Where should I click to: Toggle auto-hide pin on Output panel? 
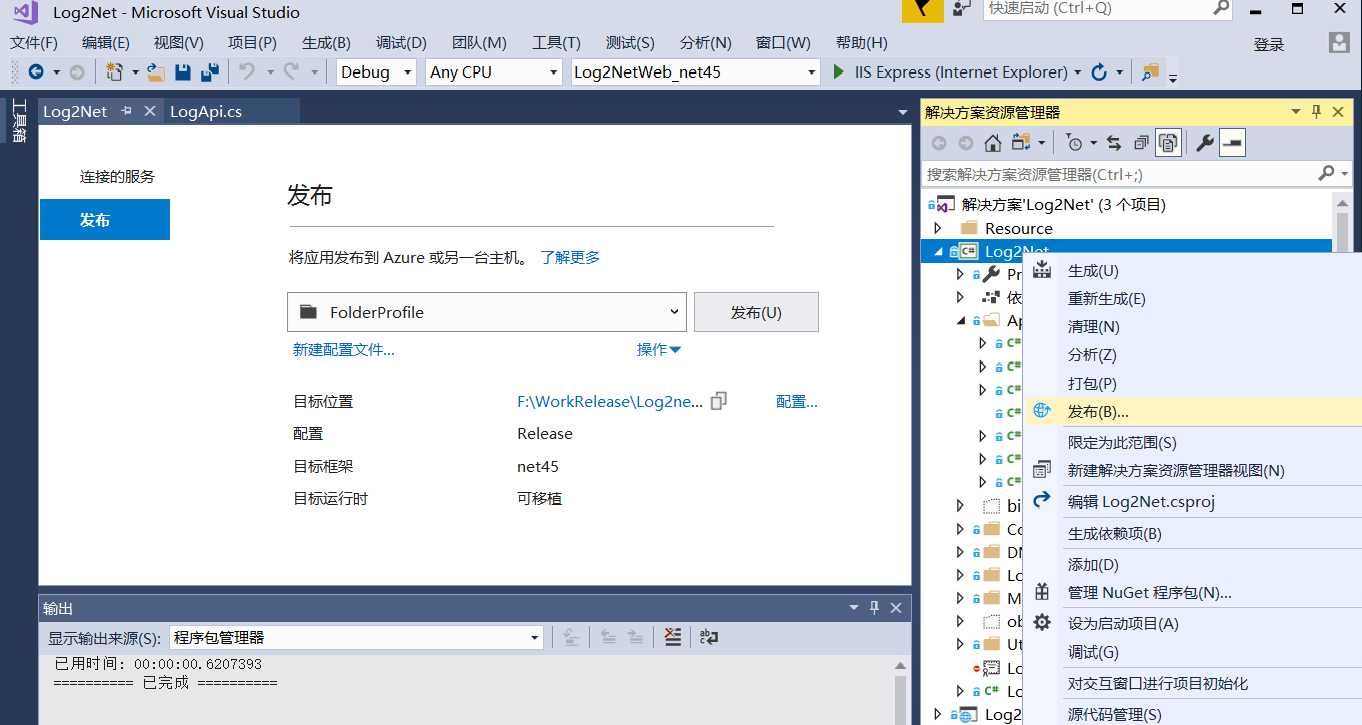[x=874, y=608]
